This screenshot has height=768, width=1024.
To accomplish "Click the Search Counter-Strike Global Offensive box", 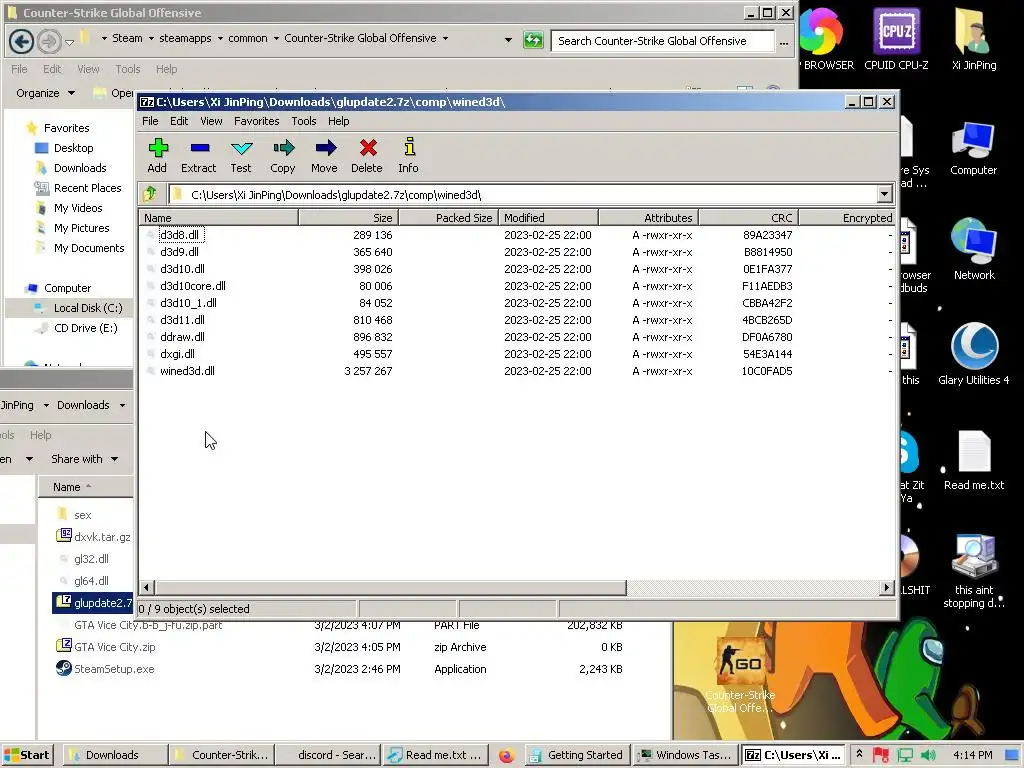I will (662, 40).
